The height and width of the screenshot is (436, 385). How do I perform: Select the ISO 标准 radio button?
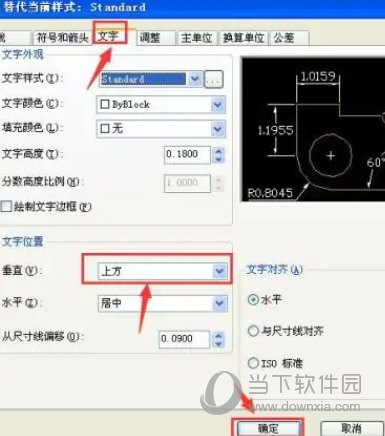[x=253, y=363]
